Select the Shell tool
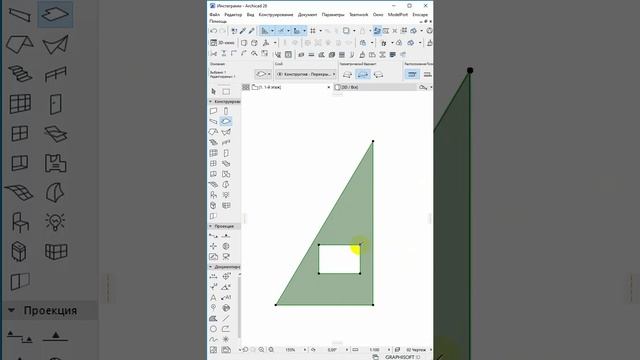Image resolution: width=640 pixels, height=360 pixels. pos(226,132)
